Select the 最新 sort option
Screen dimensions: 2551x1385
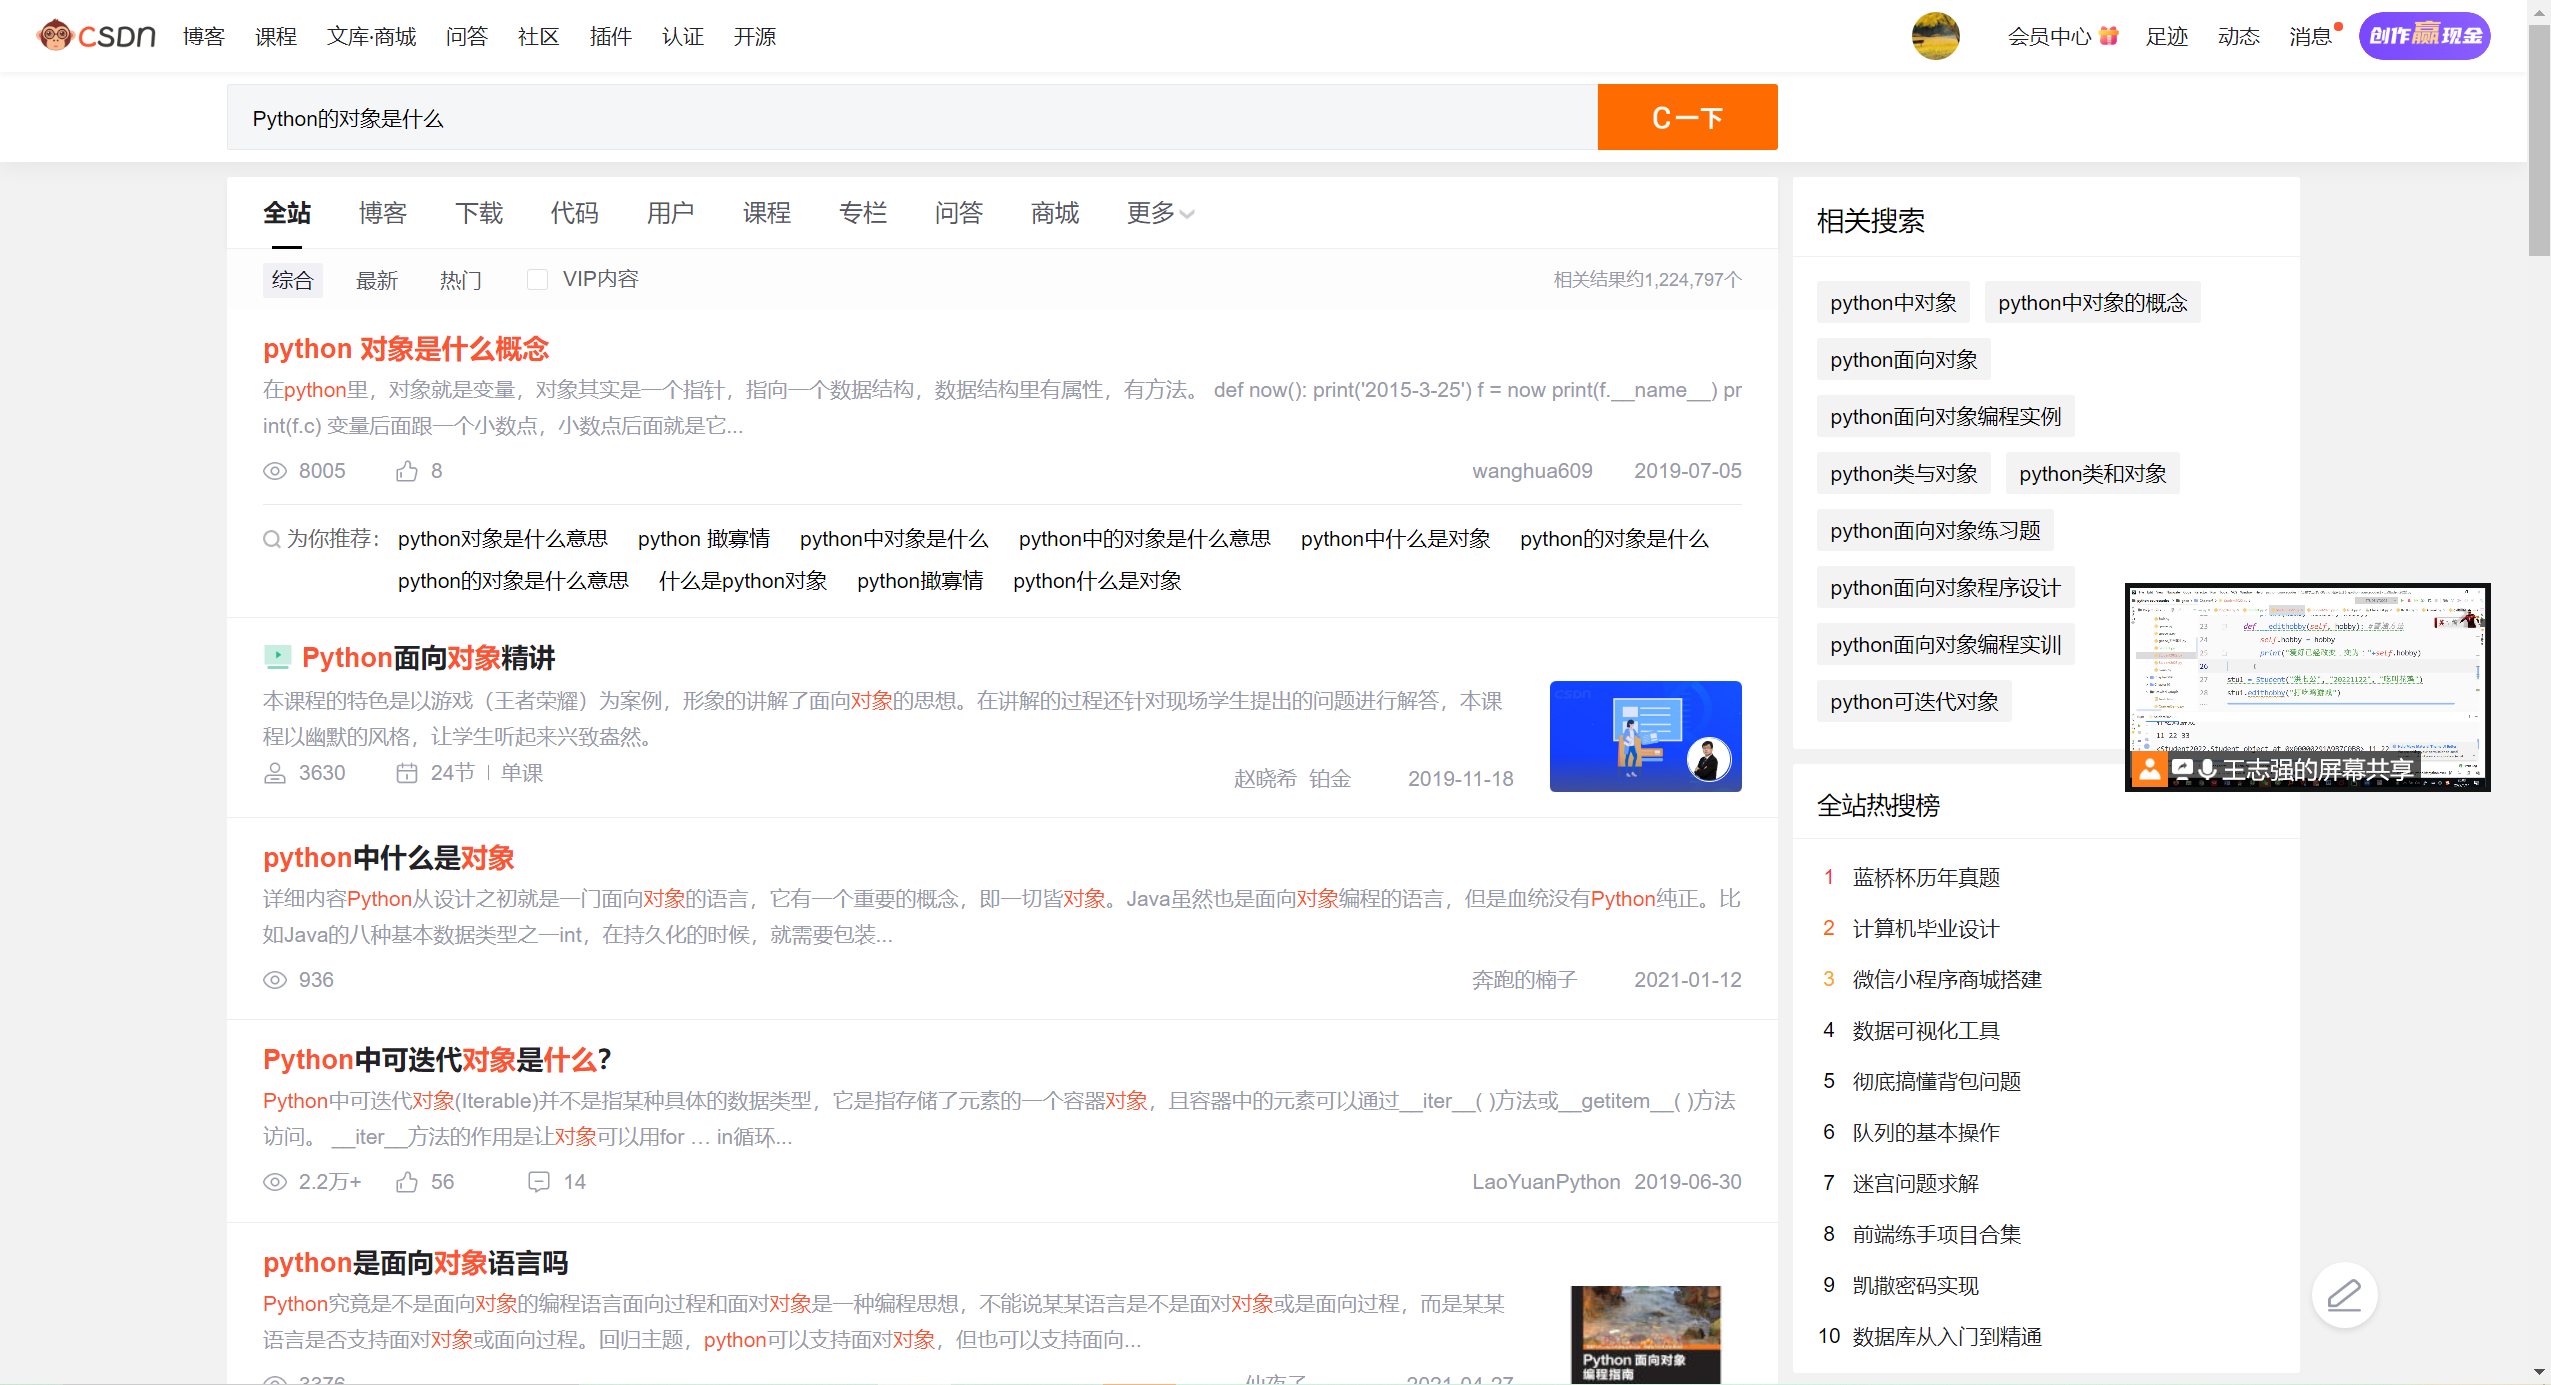tap(377, 281)
